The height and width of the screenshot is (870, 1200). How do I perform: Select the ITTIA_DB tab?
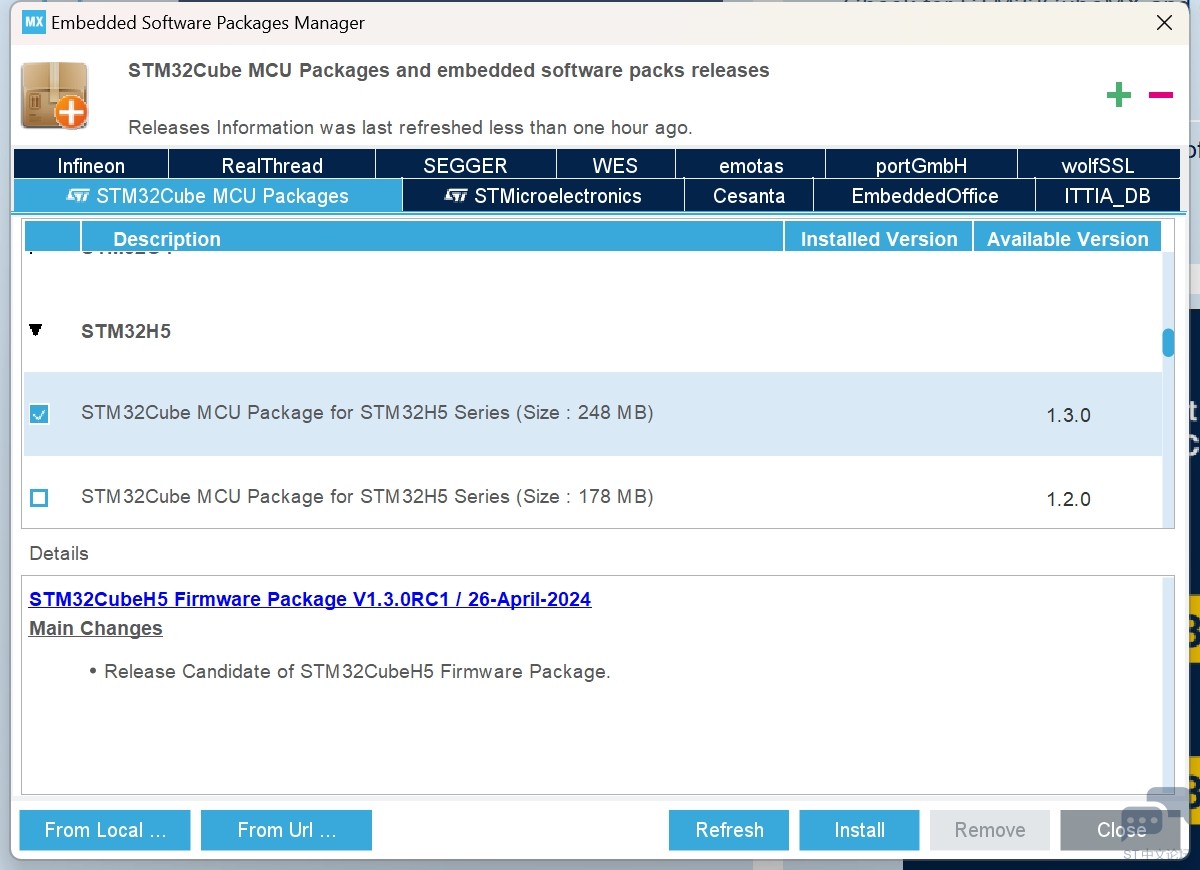coord(1107,195)
